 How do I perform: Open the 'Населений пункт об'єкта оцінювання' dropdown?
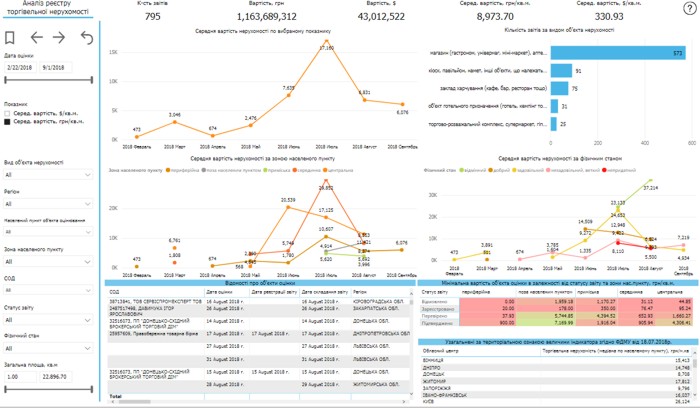tap(48, 232)
